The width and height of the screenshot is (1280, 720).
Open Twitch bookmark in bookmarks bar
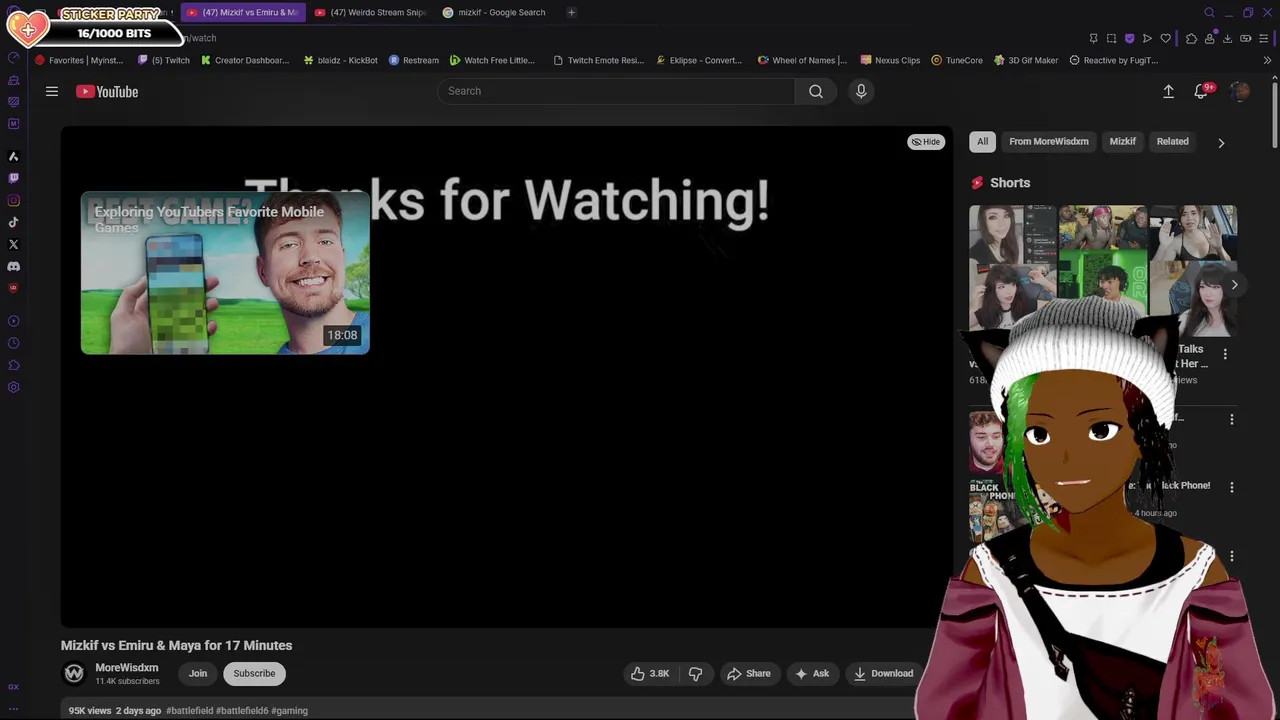[x=163, y=60]
